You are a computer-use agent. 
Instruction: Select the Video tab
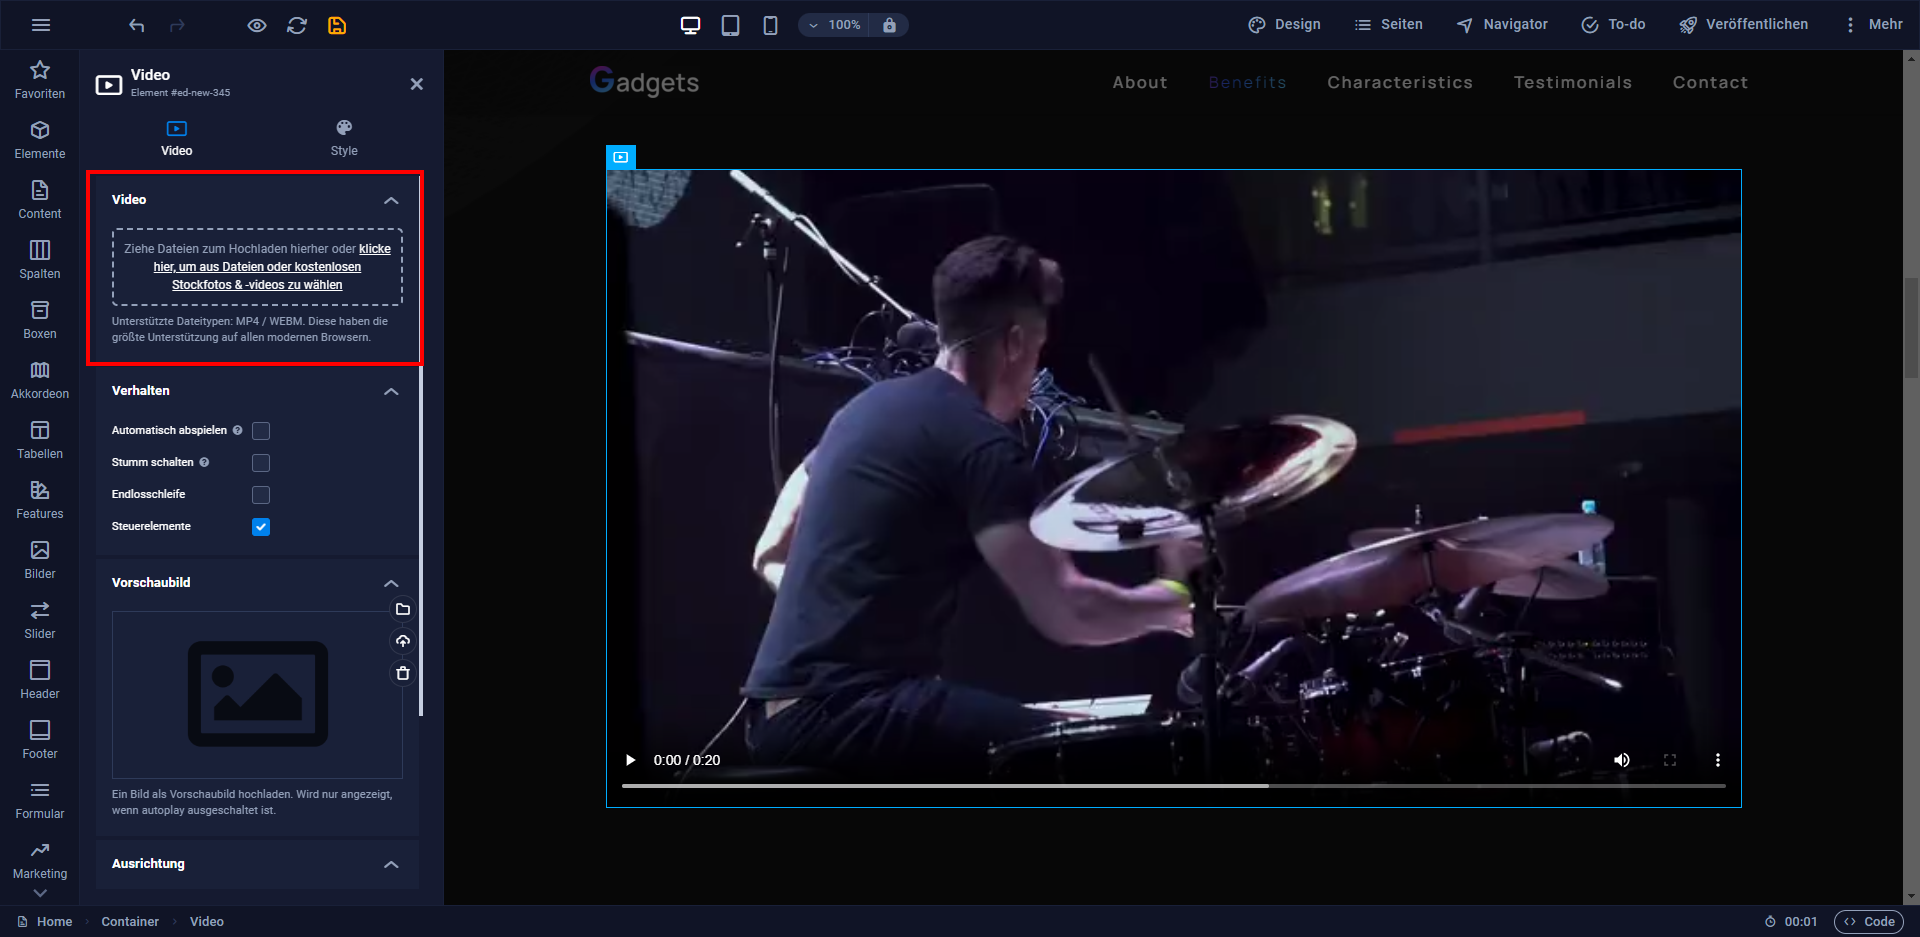[177, 138]
